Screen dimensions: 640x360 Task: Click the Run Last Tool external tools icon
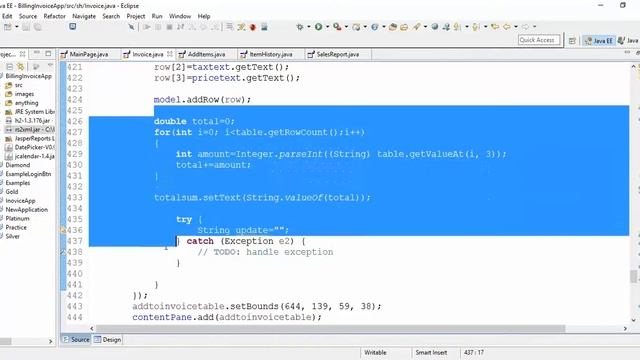pos(337,27)
